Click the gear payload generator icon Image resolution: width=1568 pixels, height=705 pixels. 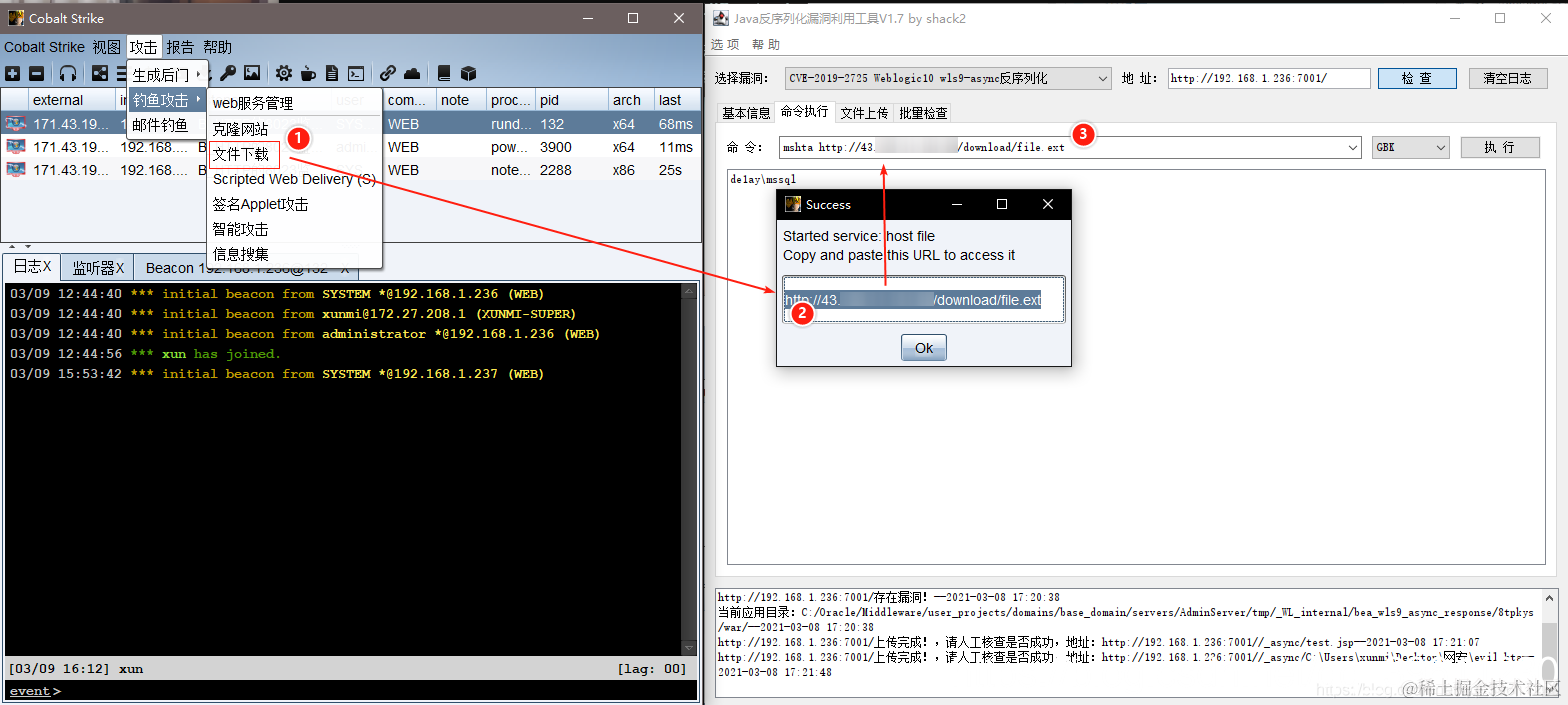pos(284,73)
